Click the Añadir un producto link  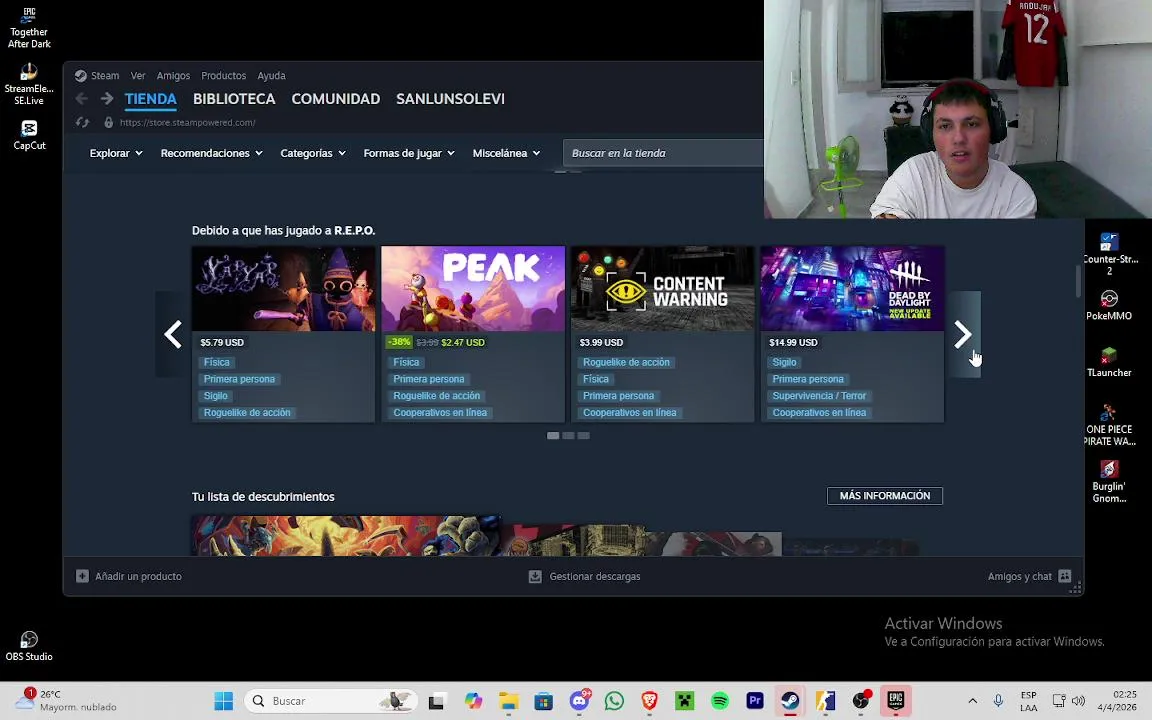(138, 576)
